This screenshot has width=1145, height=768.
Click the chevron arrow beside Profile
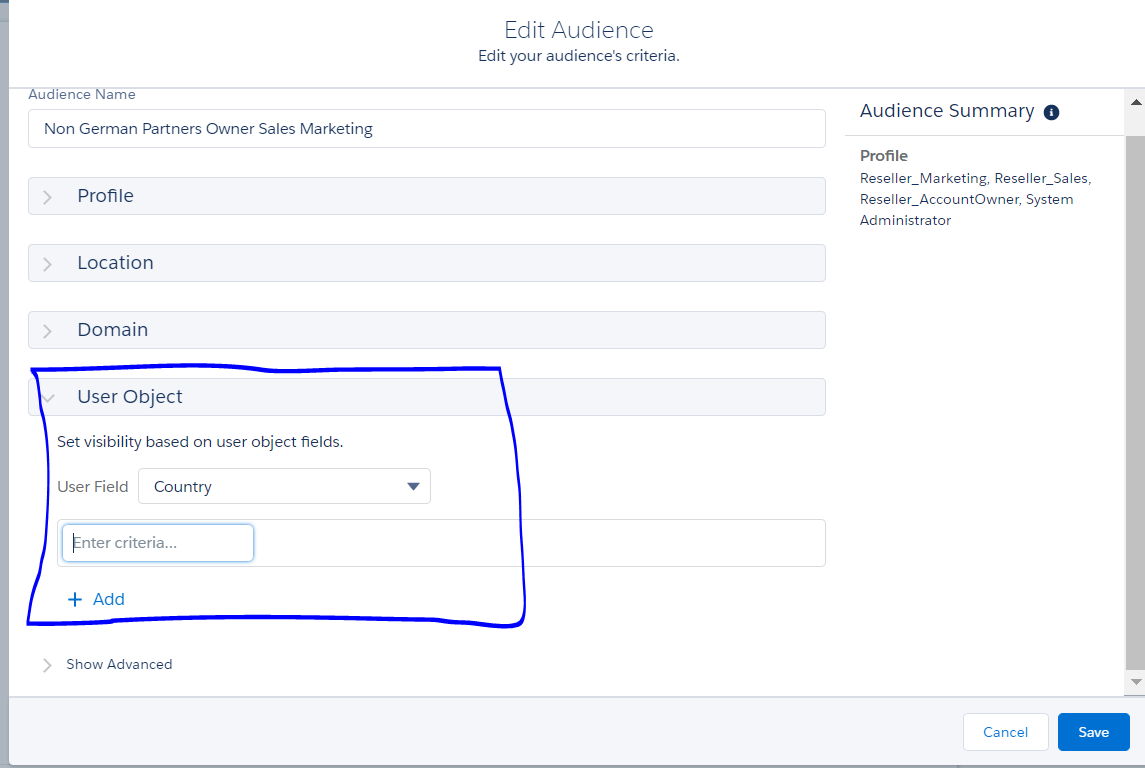coord(47,197)
